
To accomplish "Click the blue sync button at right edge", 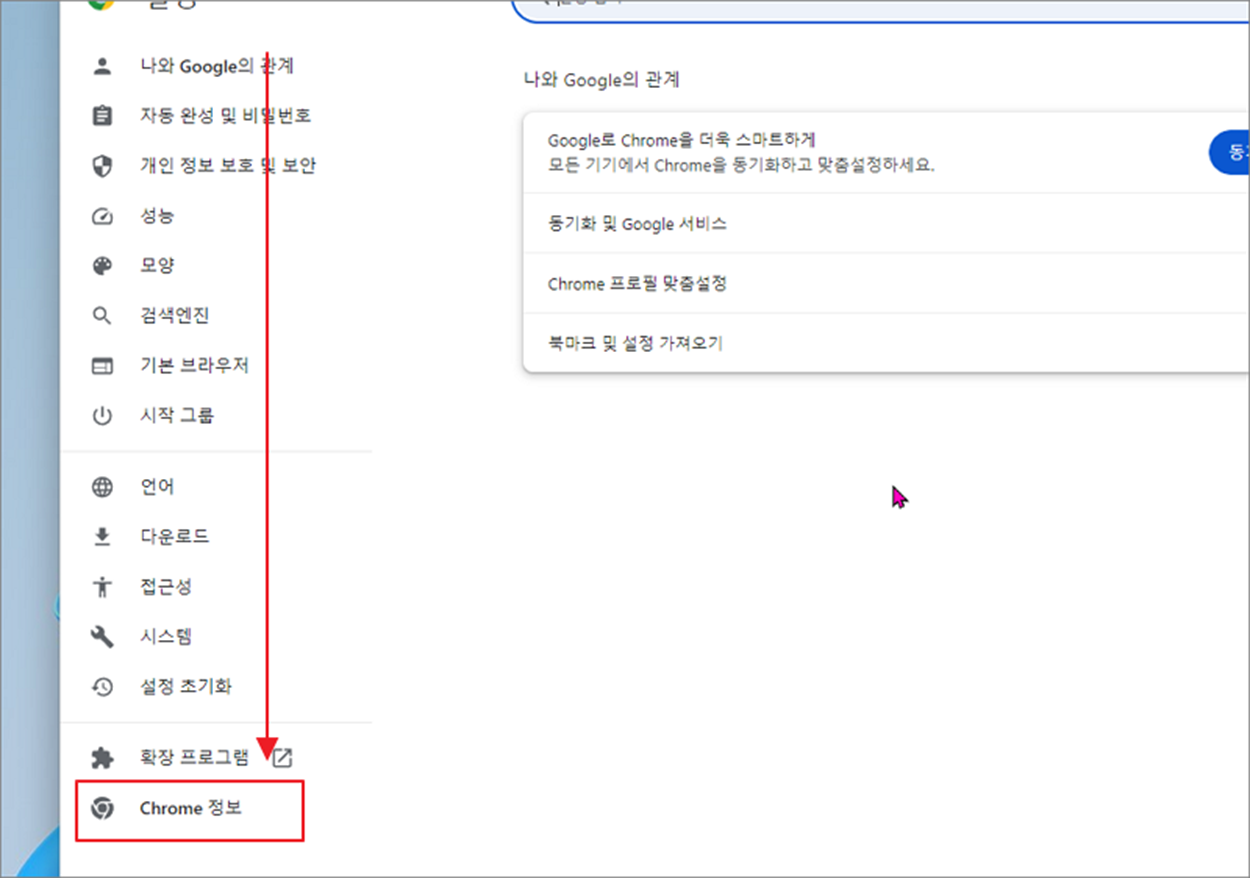I will [x=1230, y=152].
